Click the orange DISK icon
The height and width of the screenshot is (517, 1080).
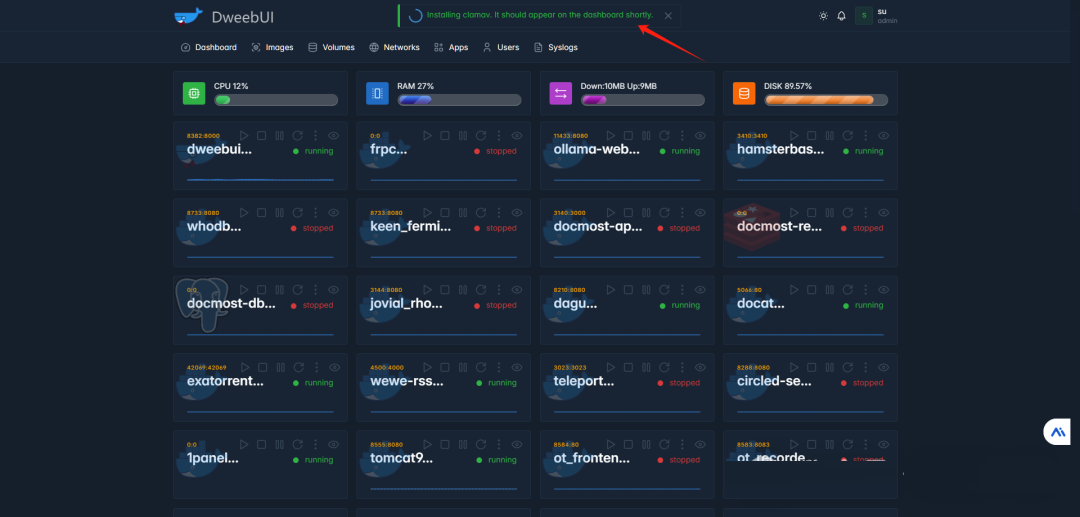pos(743,94)
